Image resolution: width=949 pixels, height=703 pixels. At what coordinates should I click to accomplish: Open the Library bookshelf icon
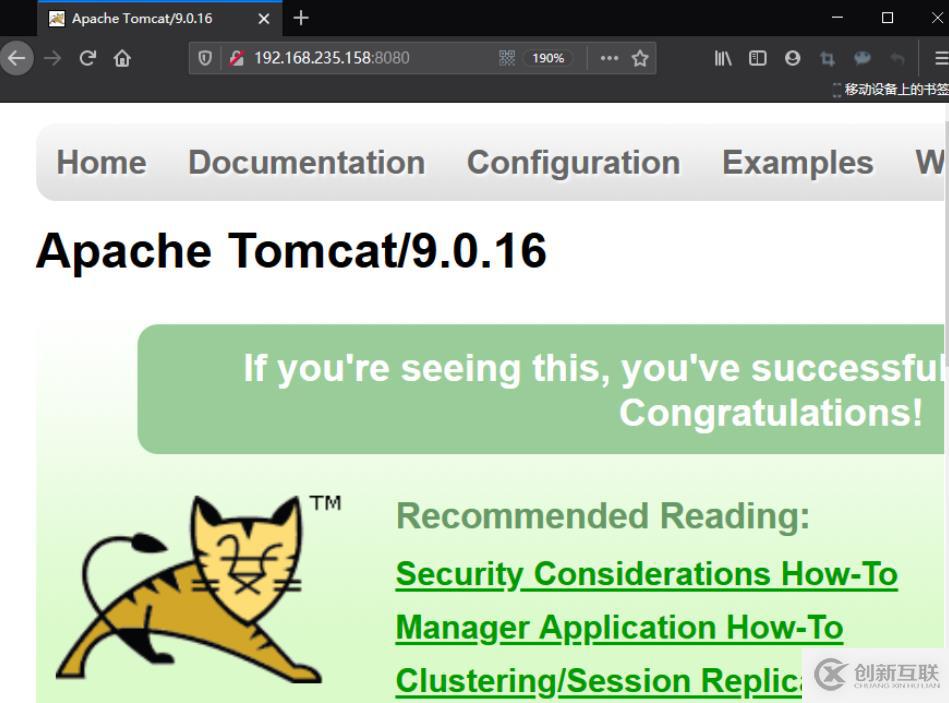click(723, 58)
